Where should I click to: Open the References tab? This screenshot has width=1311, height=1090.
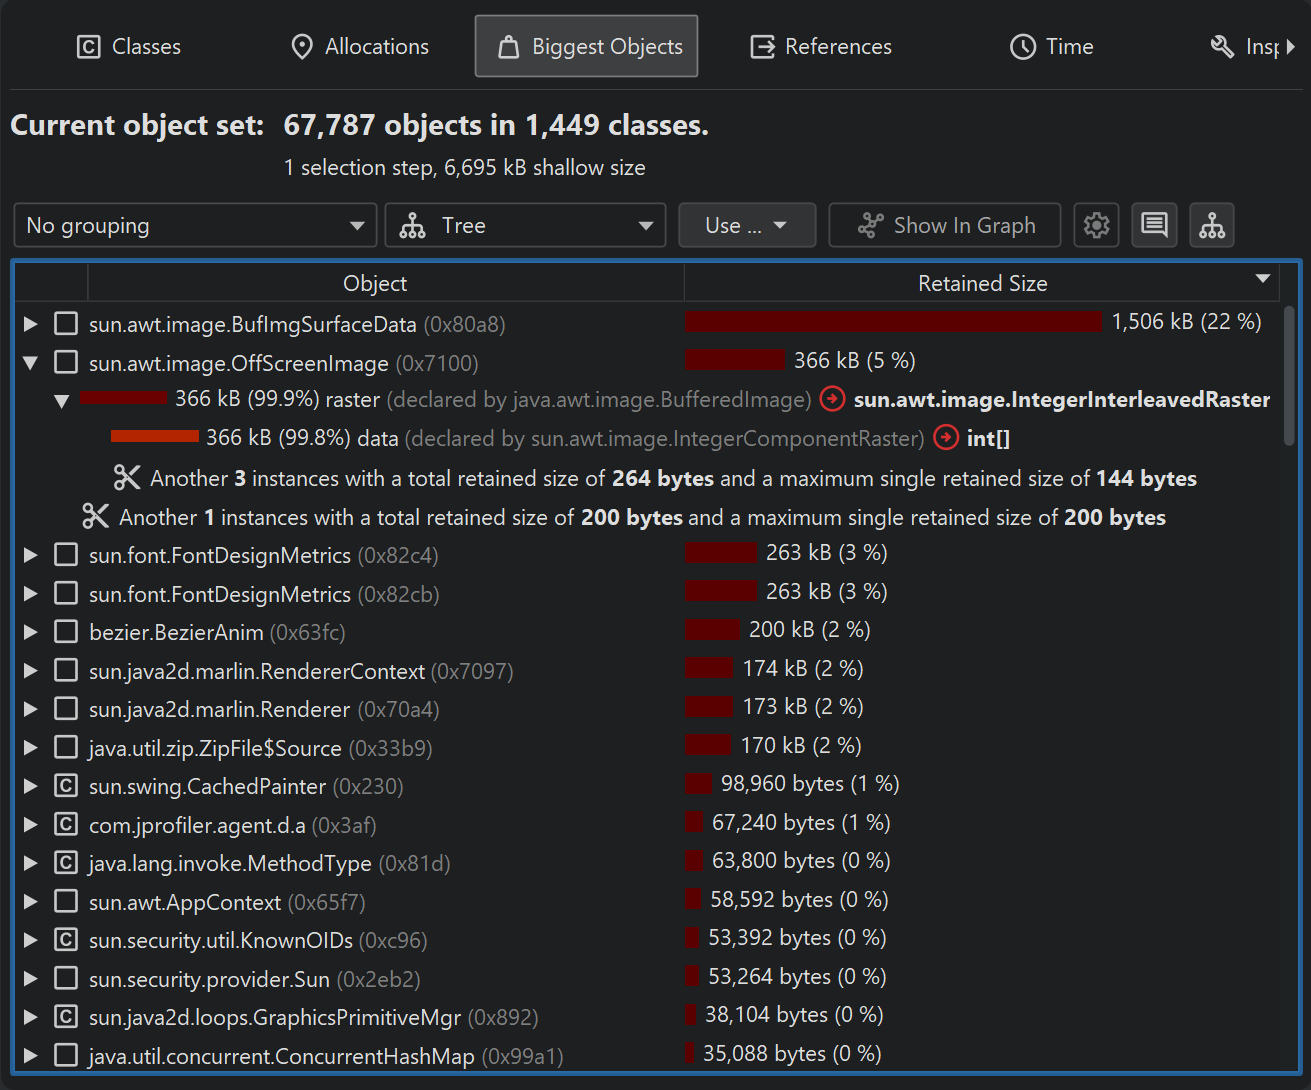click(821, 47)
